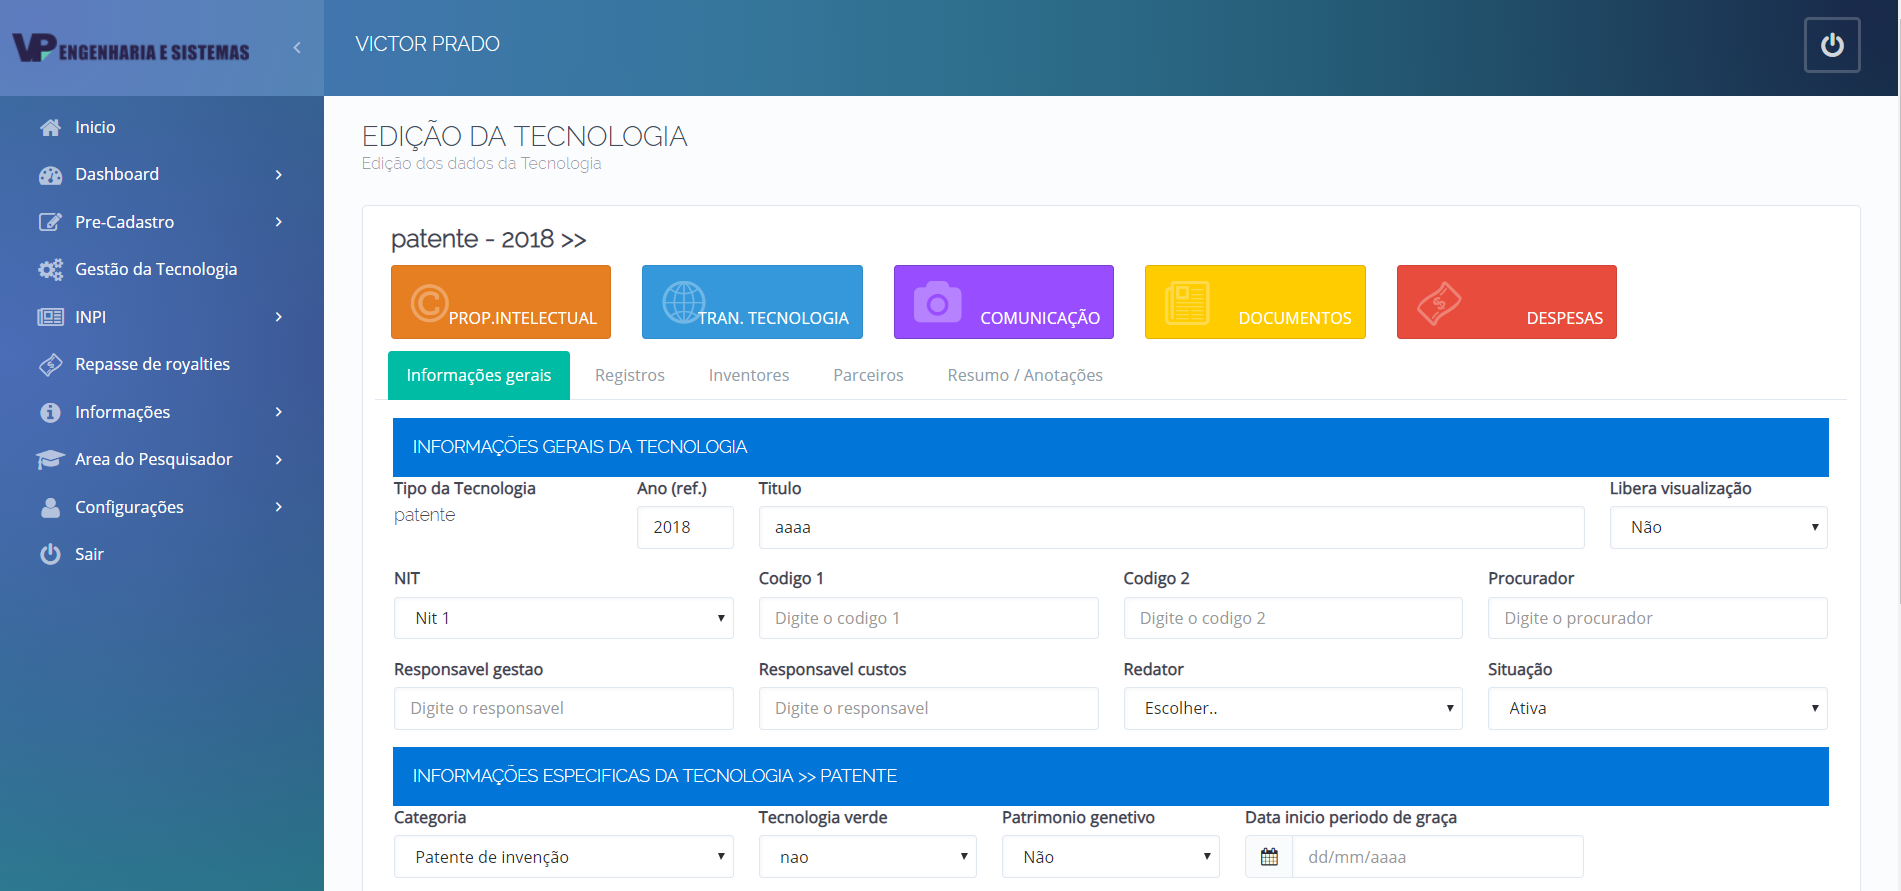1901x891 pixels.
Task: Open the Redator Escolher dropdown
Action: (1292, 708)
